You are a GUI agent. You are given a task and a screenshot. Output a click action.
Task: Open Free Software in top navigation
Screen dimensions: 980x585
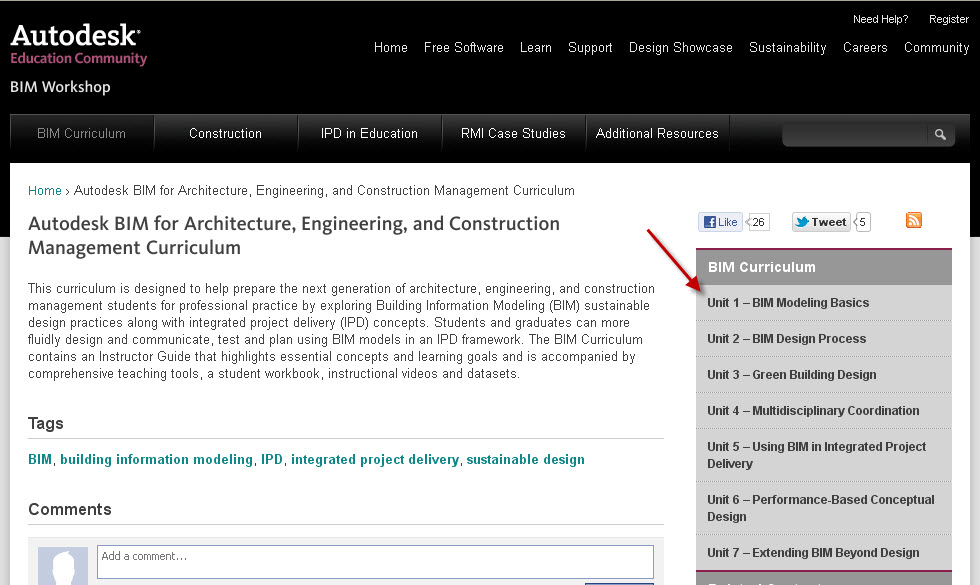point(464,48)
